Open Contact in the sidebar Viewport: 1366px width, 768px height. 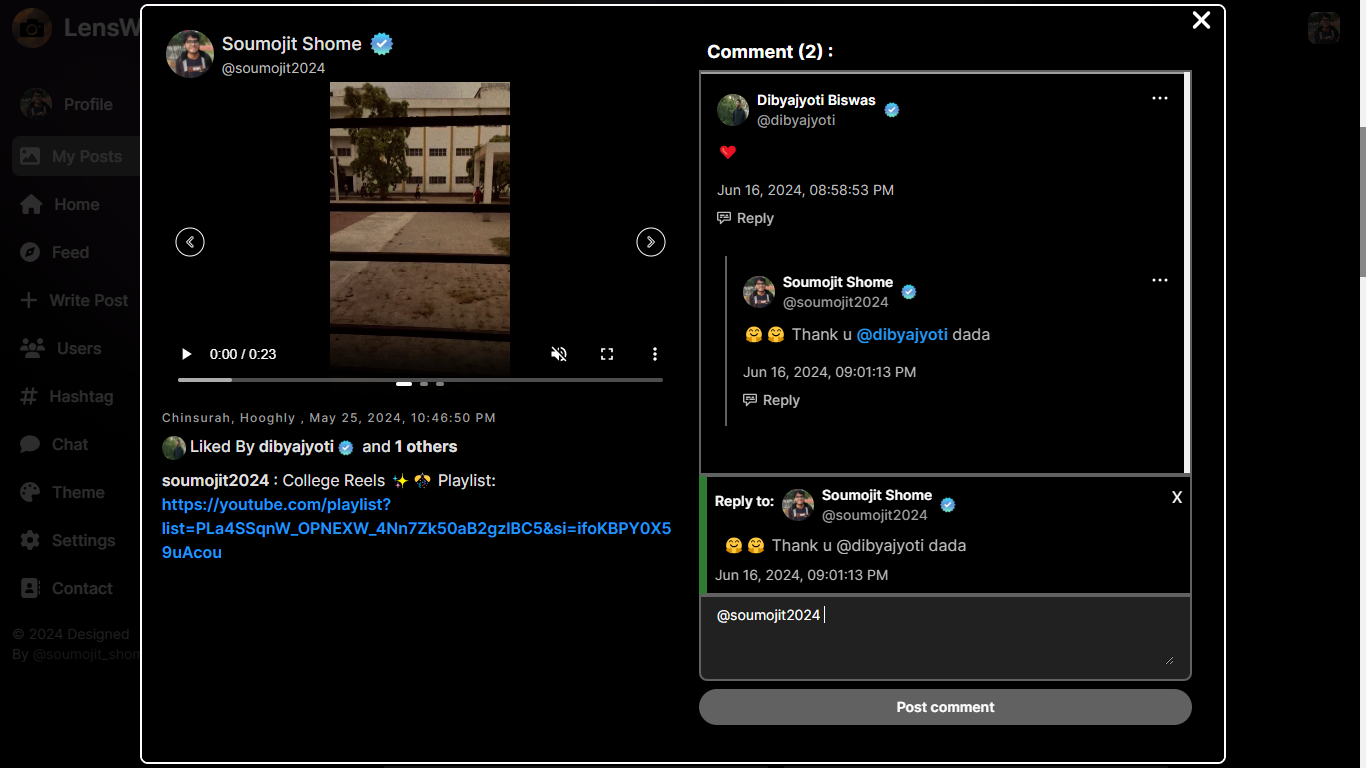point(76,588)
